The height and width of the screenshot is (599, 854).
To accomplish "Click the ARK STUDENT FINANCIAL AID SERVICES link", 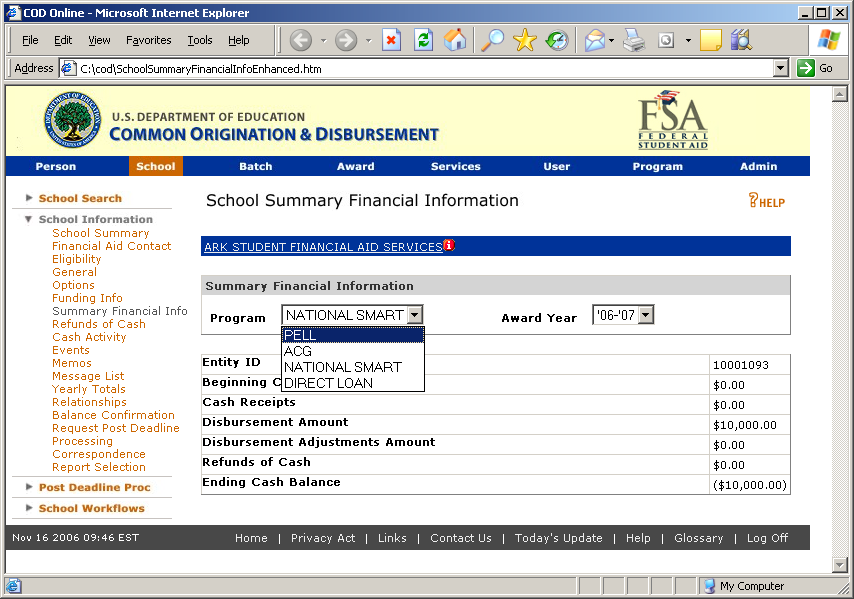I will [x=322, y=247].
